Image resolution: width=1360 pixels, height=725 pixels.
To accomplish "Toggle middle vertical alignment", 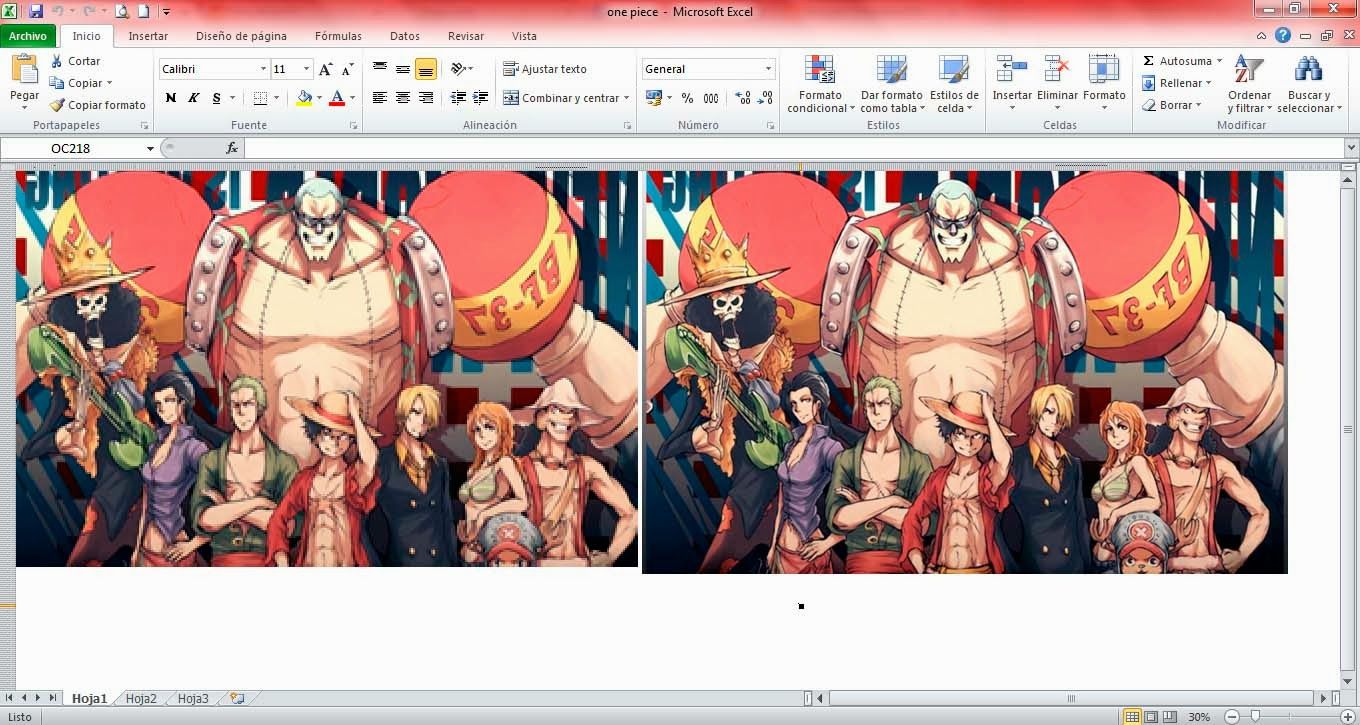I will click(x=403, y=69).
